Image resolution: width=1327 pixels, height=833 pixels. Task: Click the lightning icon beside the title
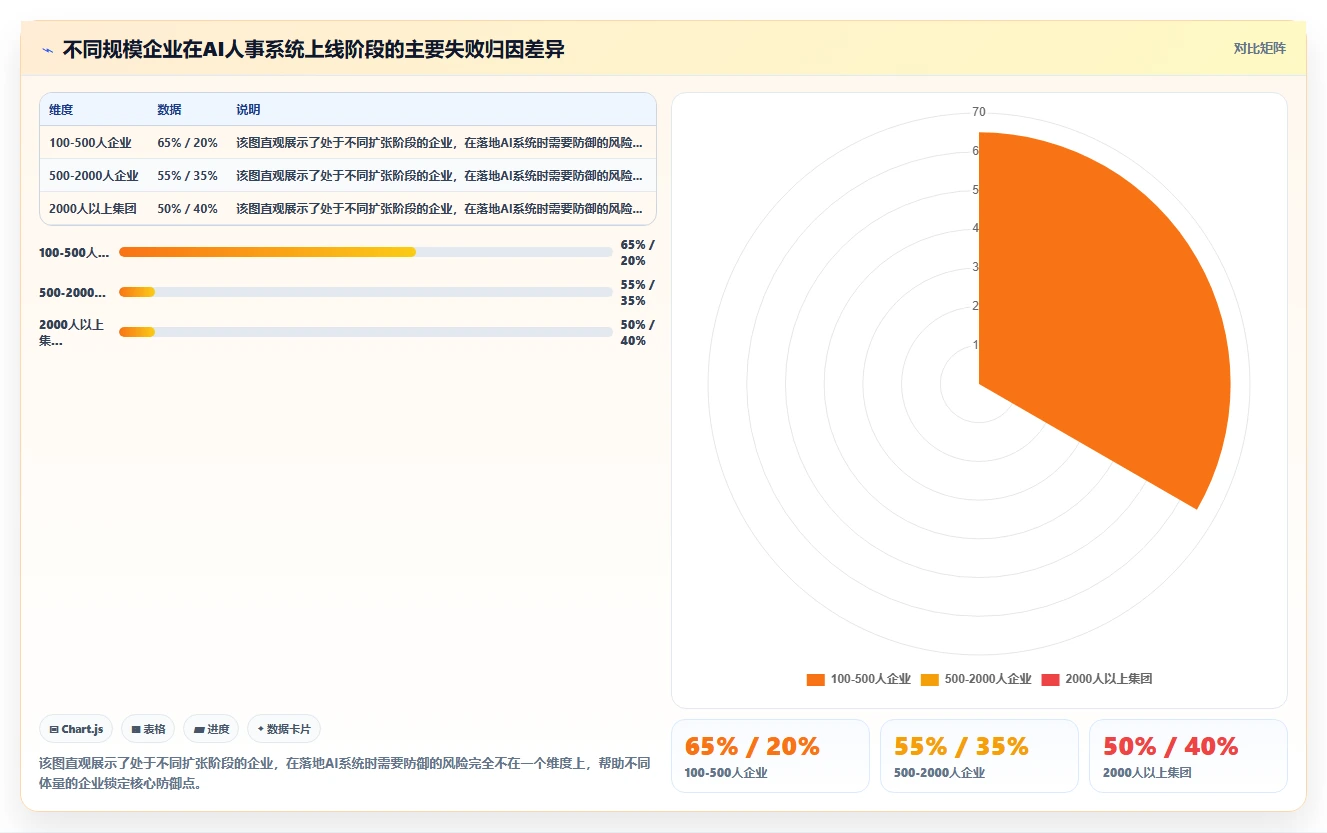click(48, 49)
